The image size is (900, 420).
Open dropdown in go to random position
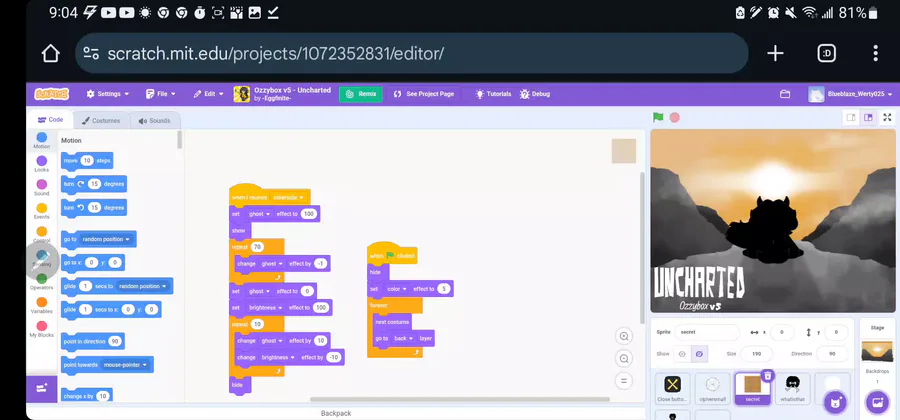[106, 239]
